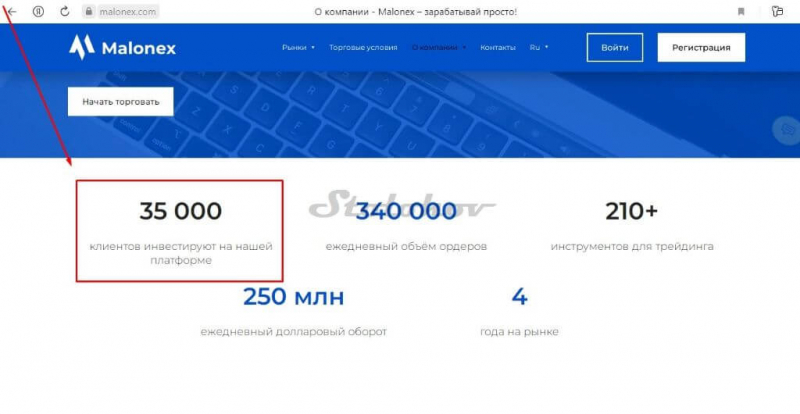
Task: Click the browser back arrow
Action: click(x=12, y=11)
